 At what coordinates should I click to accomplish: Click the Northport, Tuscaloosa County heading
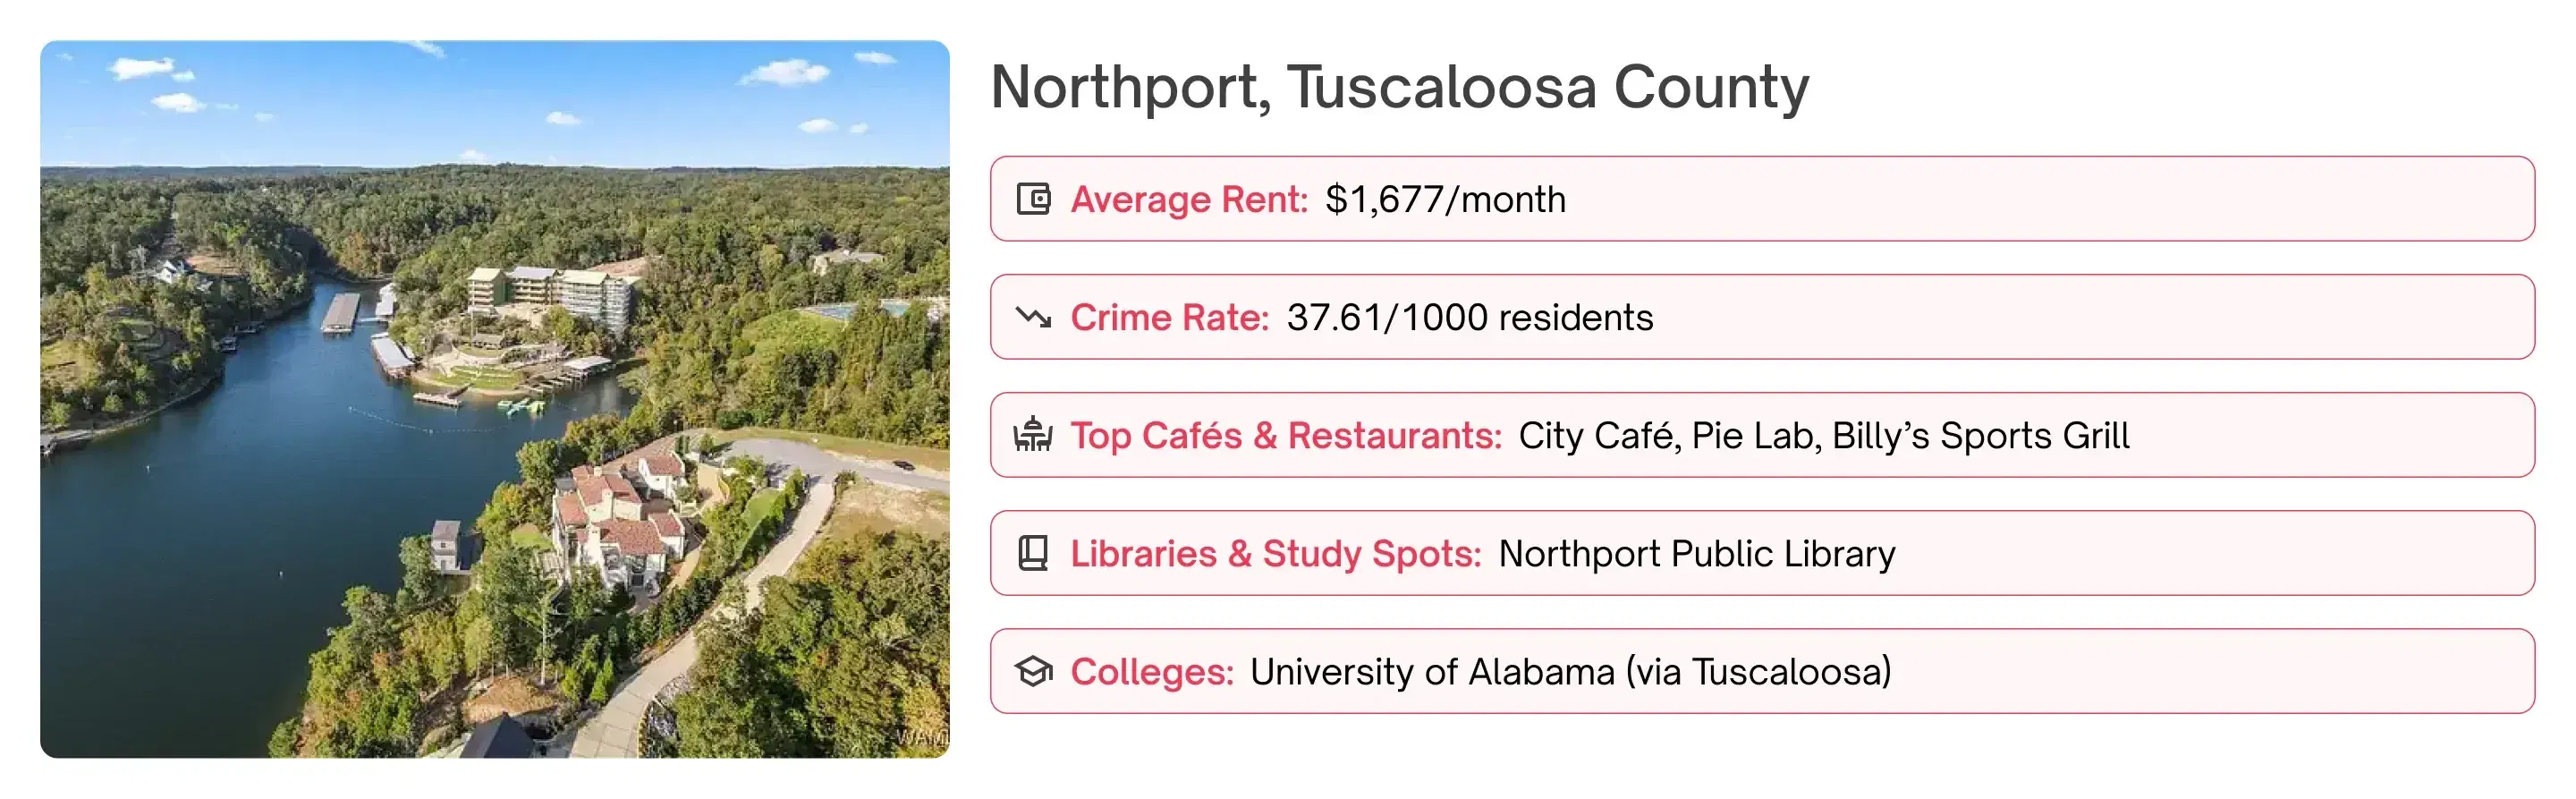click(x=1399, y=87)
